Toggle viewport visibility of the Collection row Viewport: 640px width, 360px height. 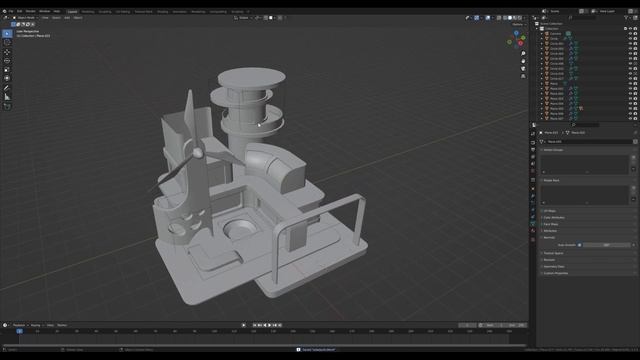[630, 29]
